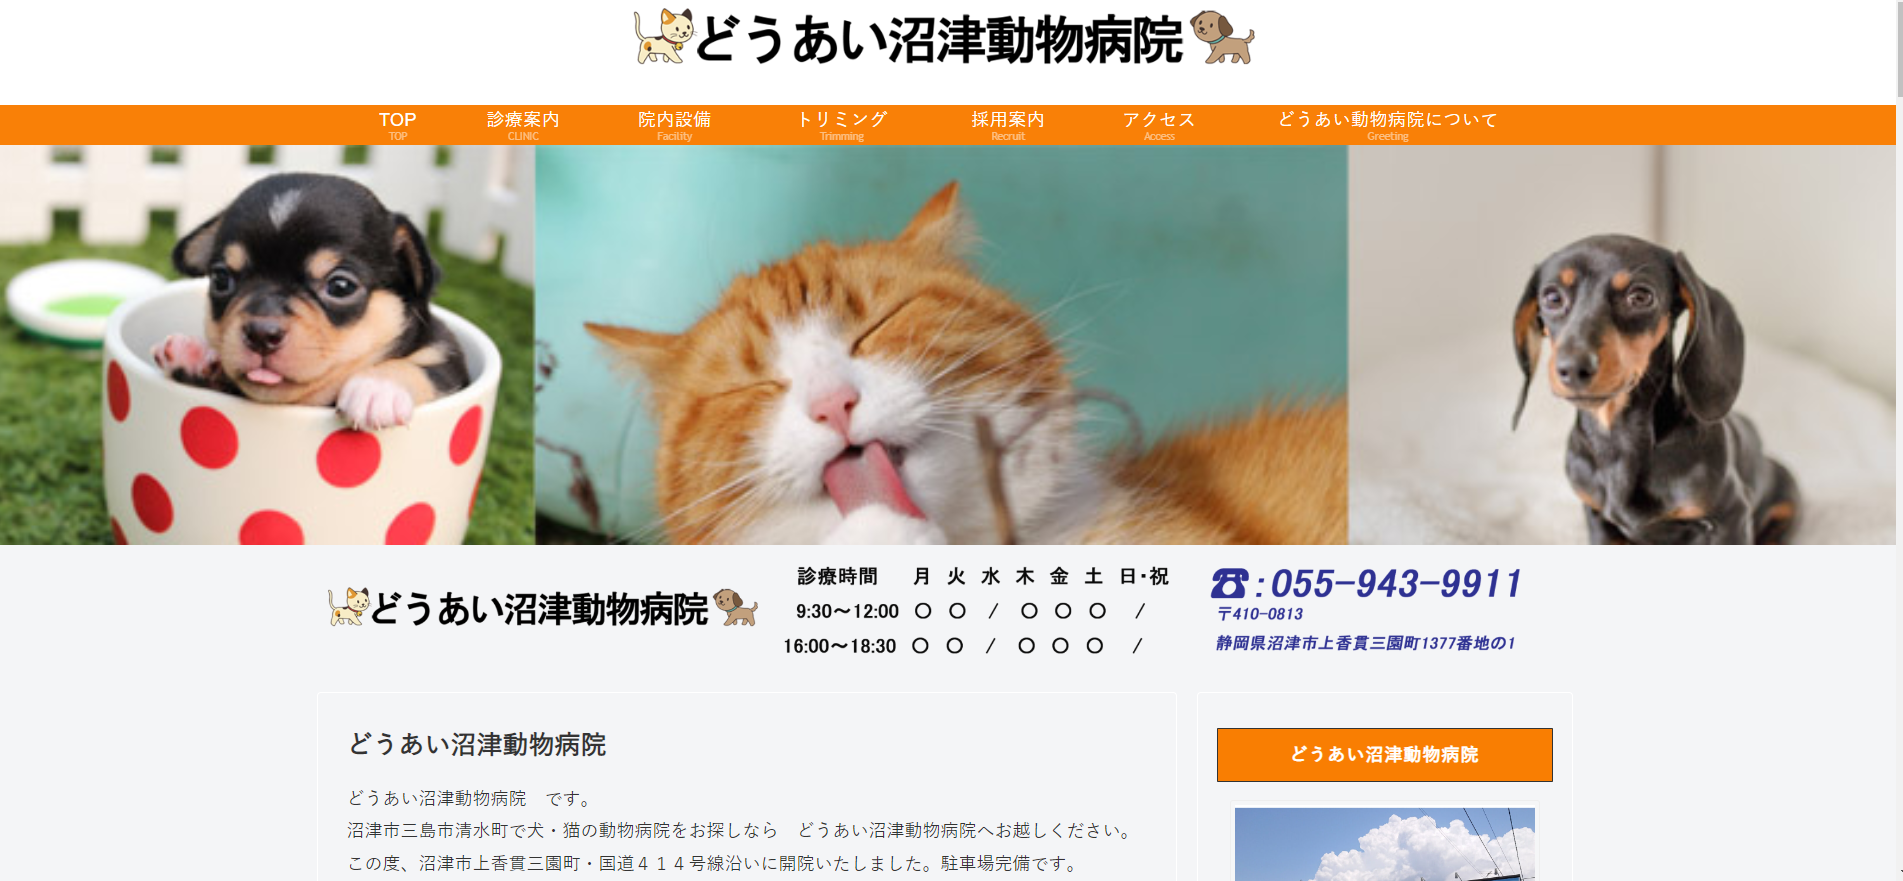Open どうあい動物病院について (Greeting) page
The height and width of the screenshot is (881, 1903).
[x=1388, y=124]
